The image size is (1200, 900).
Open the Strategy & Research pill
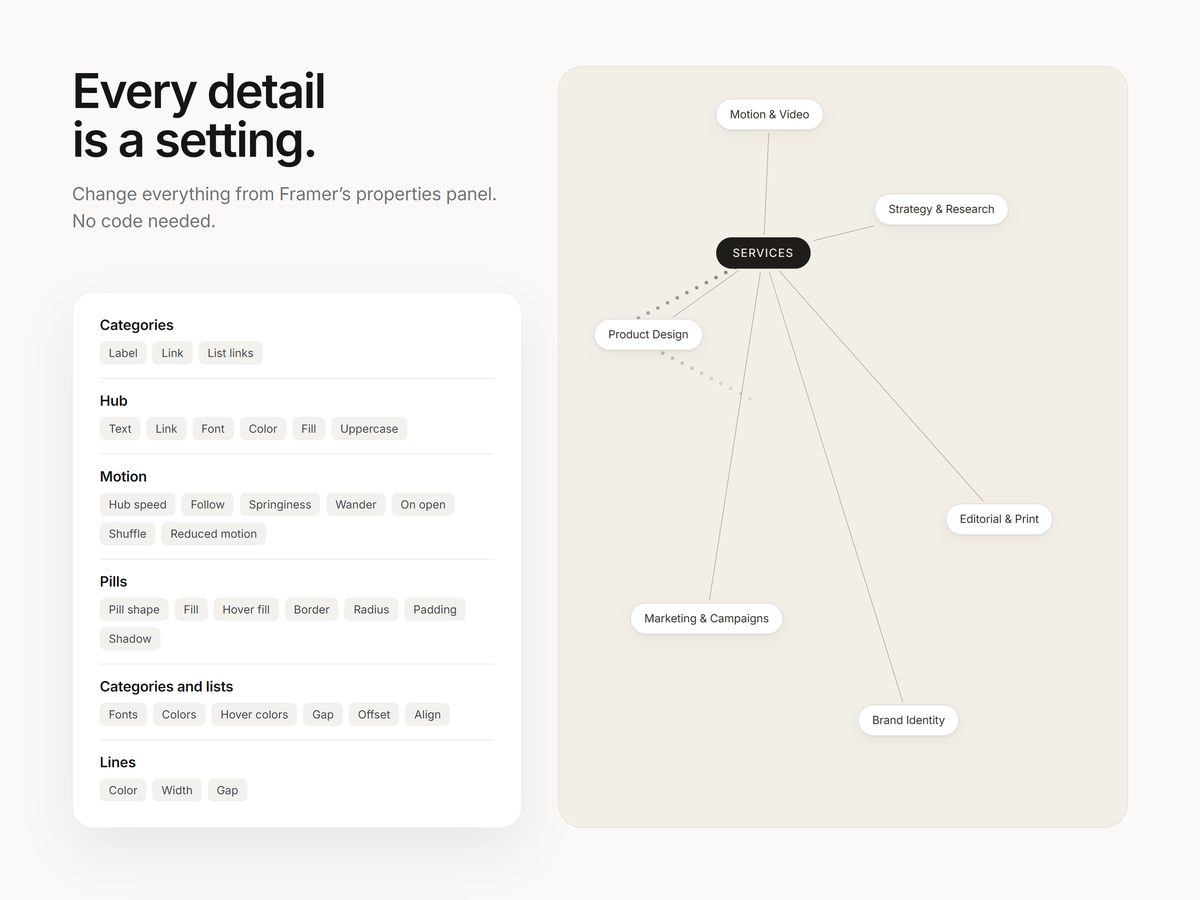pyautogui.click(x=941, y=209)
